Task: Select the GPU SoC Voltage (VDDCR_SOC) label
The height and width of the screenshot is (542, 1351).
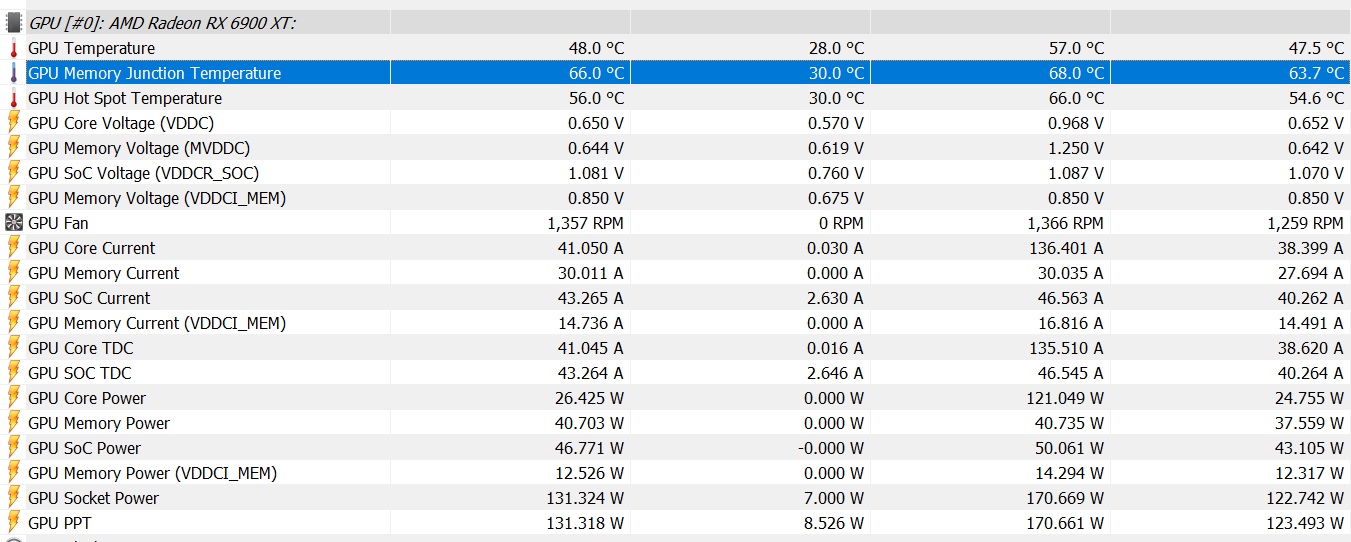Action: pos(144,173)
